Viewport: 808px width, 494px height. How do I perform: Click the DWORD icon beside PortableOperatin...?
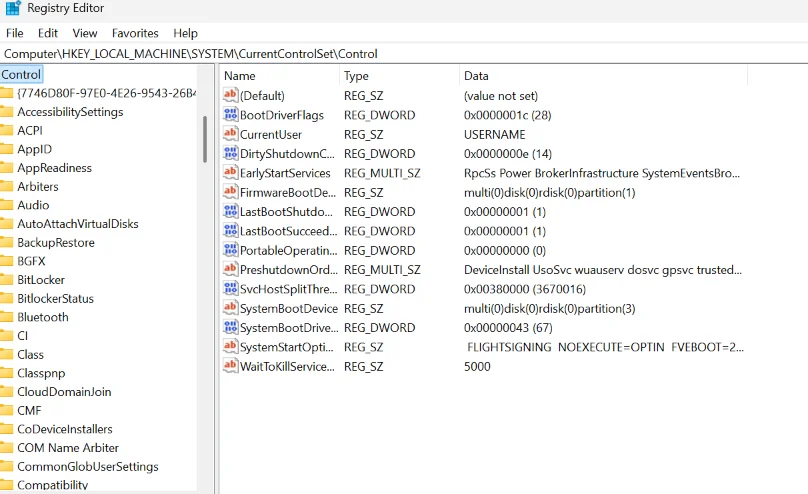point(230,249)
